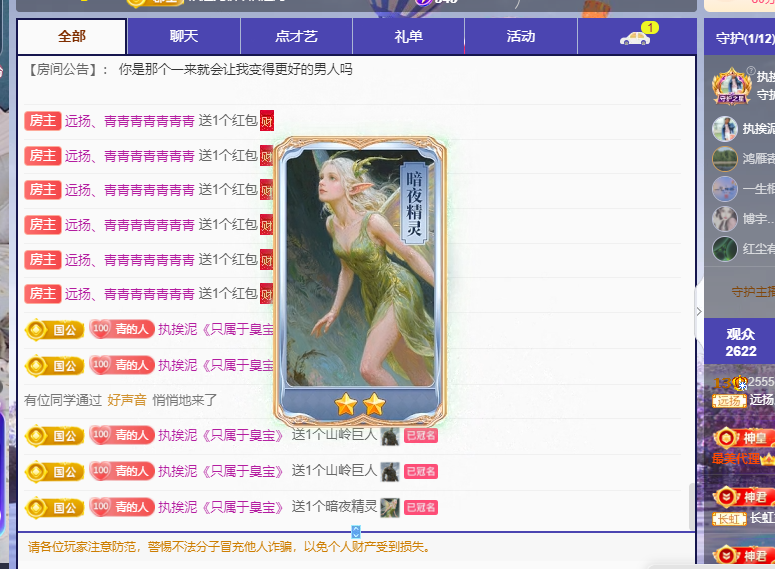Collapse the side panel with the arrow handle
This screenshot has height=569, width=775.
tap(699, 311)
